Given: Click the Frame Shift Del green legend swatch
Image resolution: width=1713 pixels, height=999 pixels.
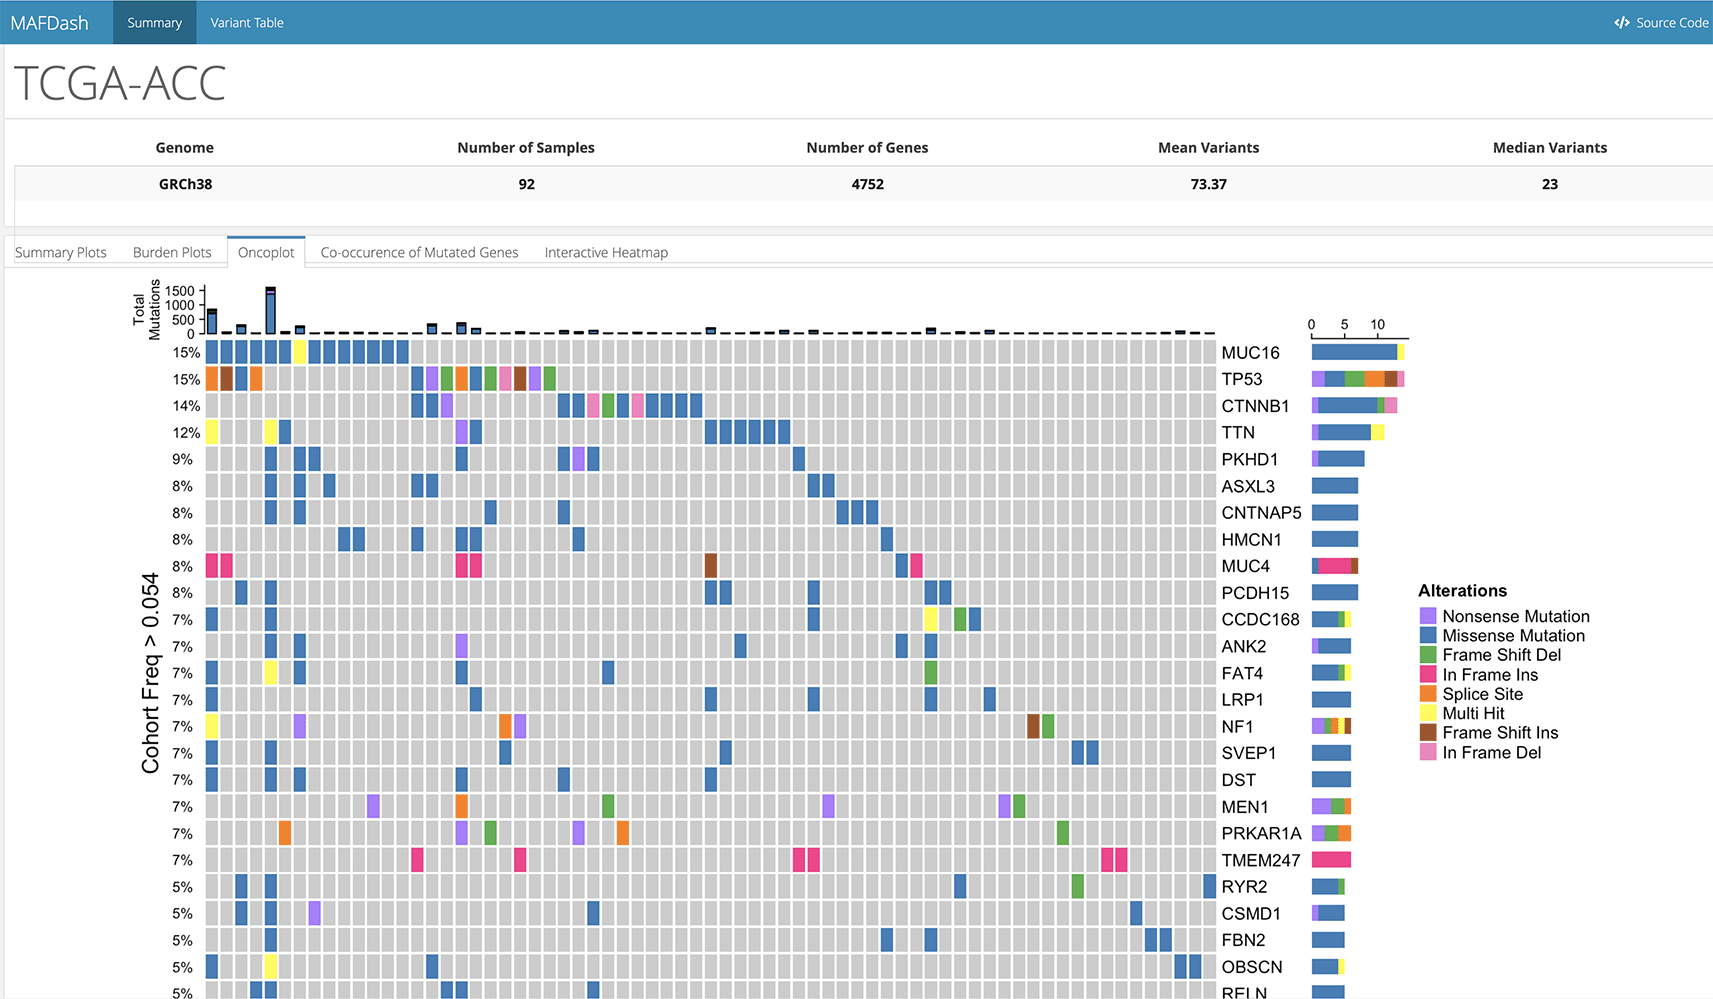Looking at the screenshot, I should (x=1428, y=655).
